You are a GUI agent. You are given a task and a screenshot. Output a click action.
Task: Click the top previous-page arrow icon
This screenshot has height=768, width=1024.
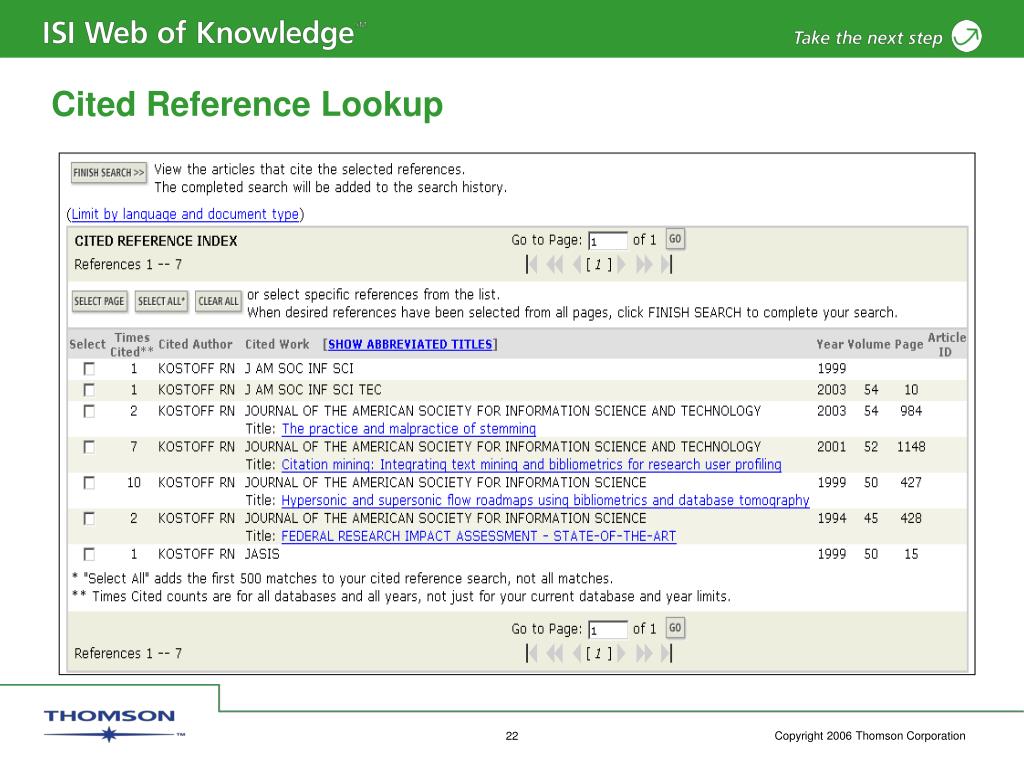click(577, 264)
